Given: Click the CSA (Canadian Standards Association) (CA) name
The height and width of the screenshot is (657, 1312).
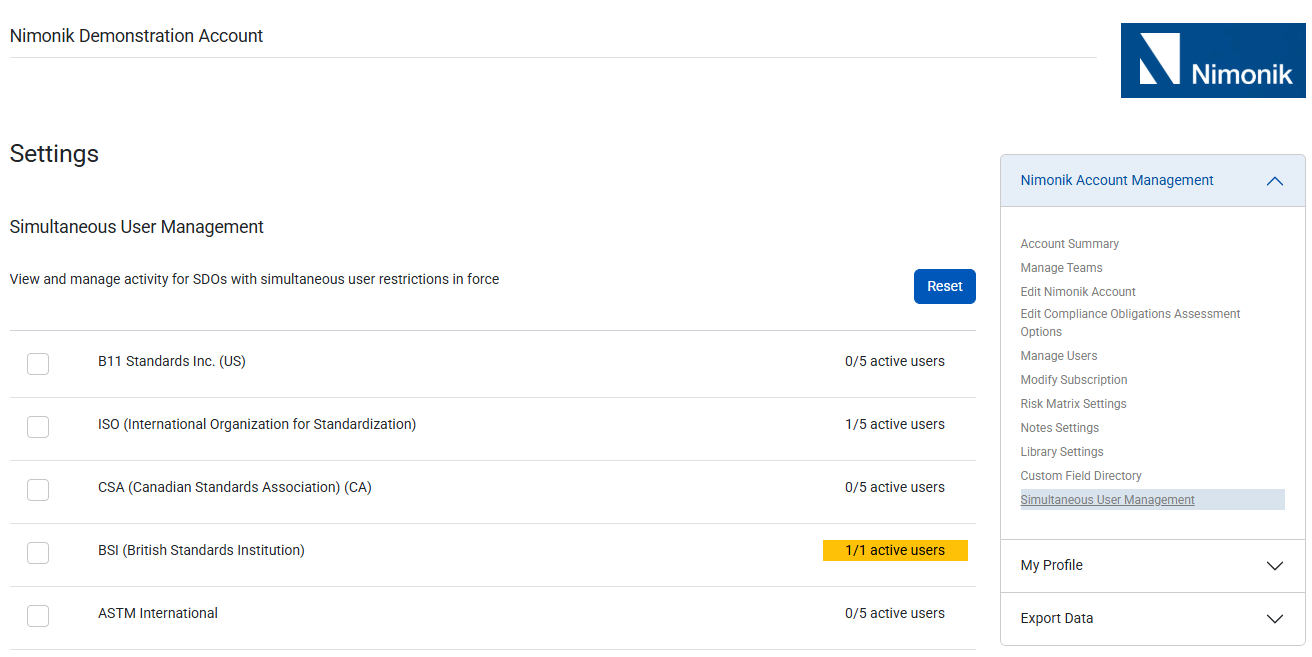Looking at the screenshot, I should pos(235,487).
